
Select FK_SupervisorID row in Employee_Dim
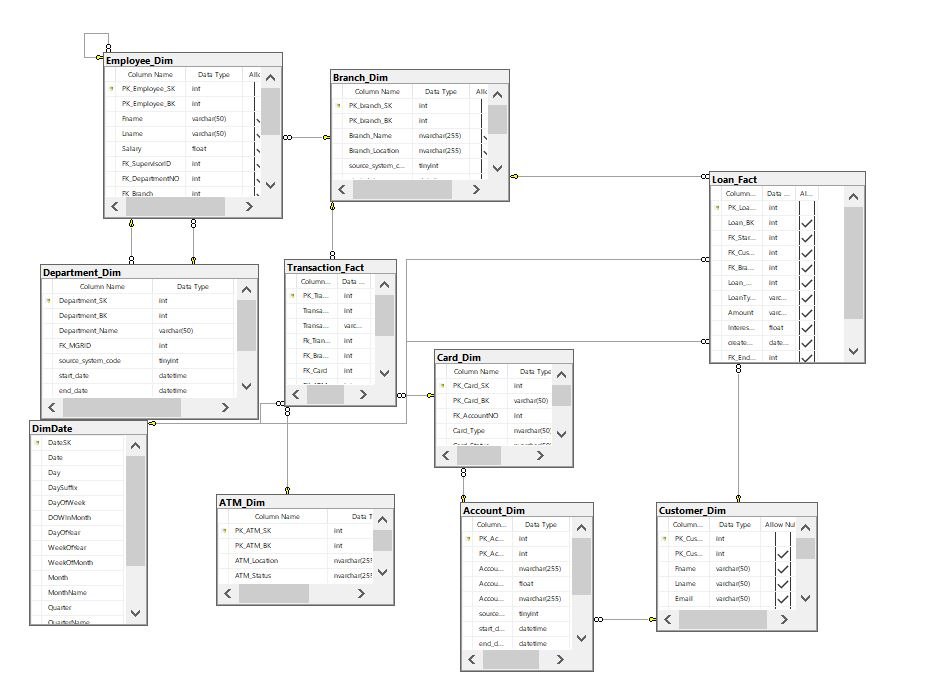180,163
